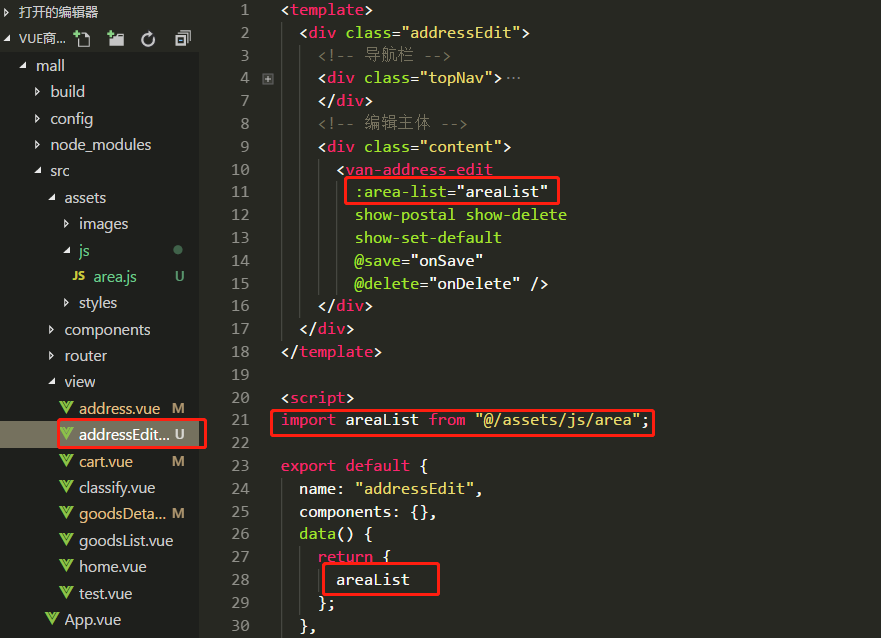The height and width of the screenshot is (638, 881).
Task: Expand the node_modules folder
Action: click(x=37, y=144)
